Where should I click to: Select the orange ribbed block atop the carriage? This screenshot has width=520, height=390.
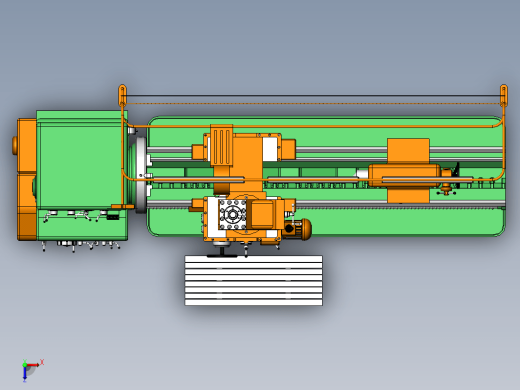tap(221, 146)
